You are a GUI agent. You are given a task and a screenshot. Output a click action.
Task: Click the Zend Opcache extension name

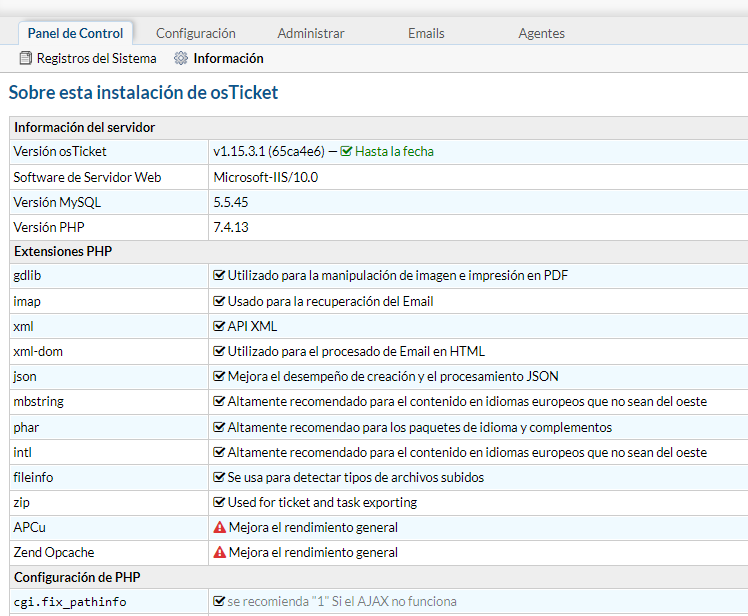tap(54, 553)
